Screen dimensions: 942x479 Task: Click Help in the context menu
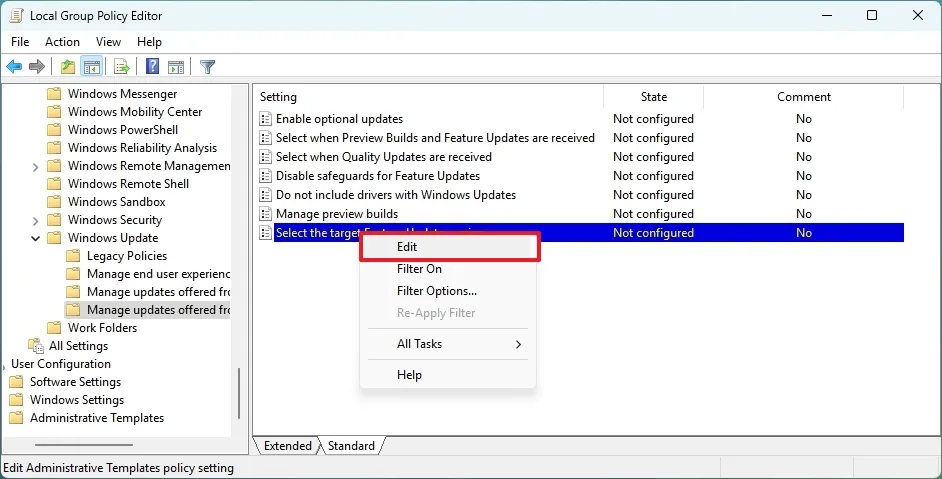click(448, 375)
